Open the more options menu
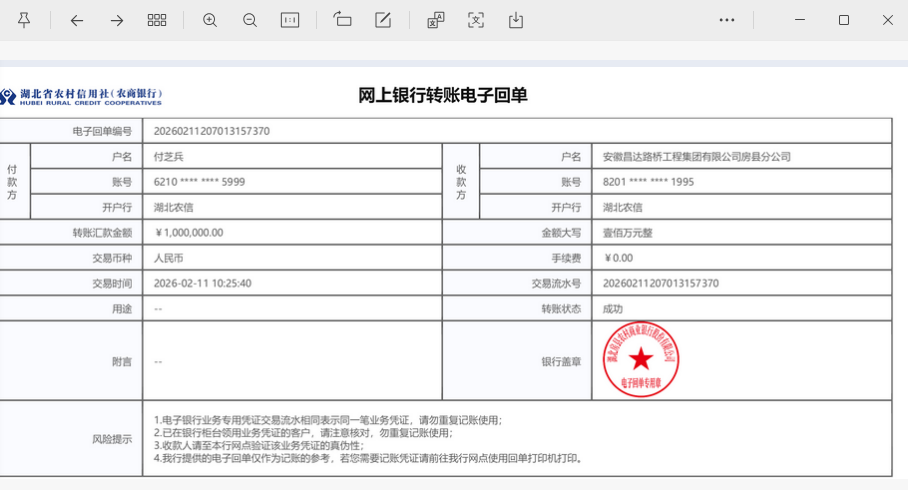 click(x=727, y=20)
